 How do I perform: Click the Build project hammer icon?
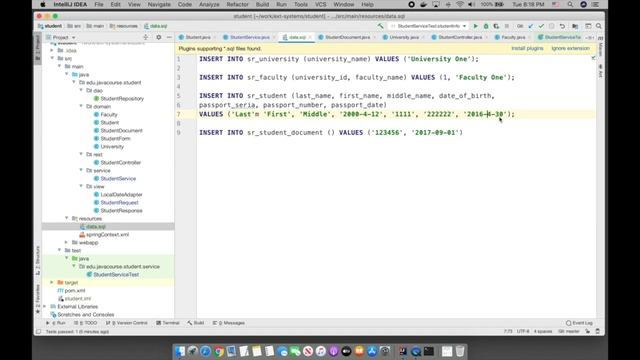coord(380,26)
